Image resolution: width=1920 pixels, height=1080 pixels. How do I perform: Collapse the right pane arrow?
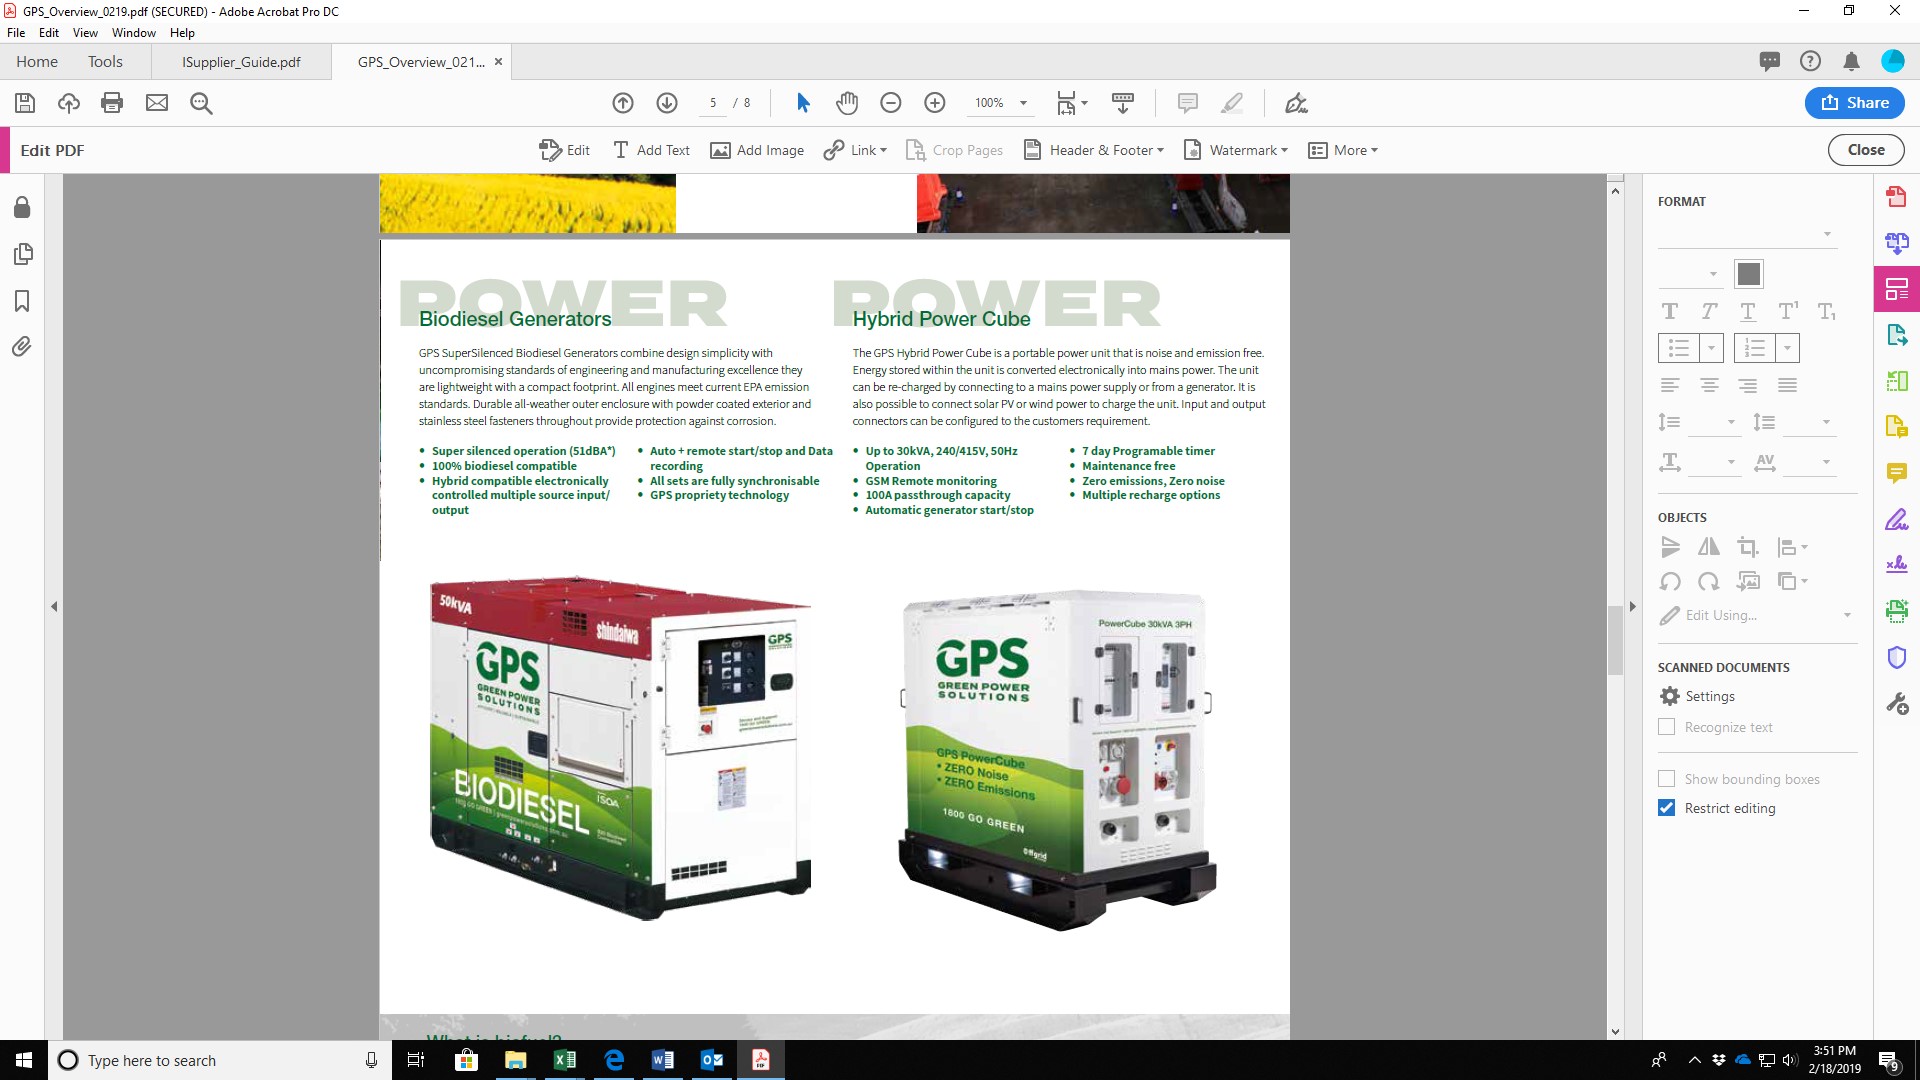[1632, 607]
